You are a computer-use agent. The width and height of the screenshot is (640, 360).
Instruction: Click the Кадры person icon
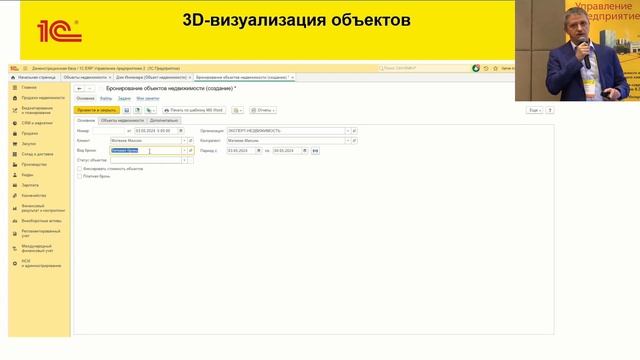(15, 175)
